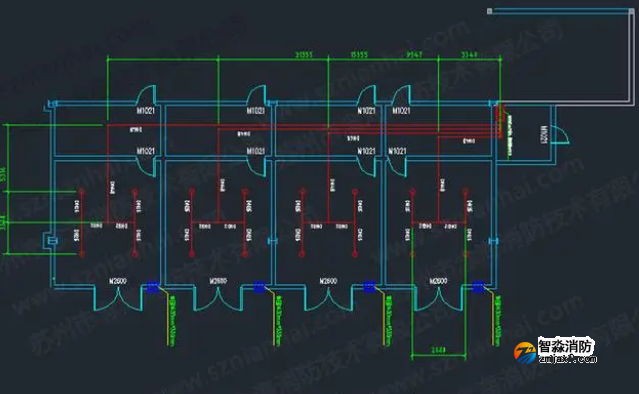
Task: Select the equipment symbol on the left outer wall
Action: (51, 241)
